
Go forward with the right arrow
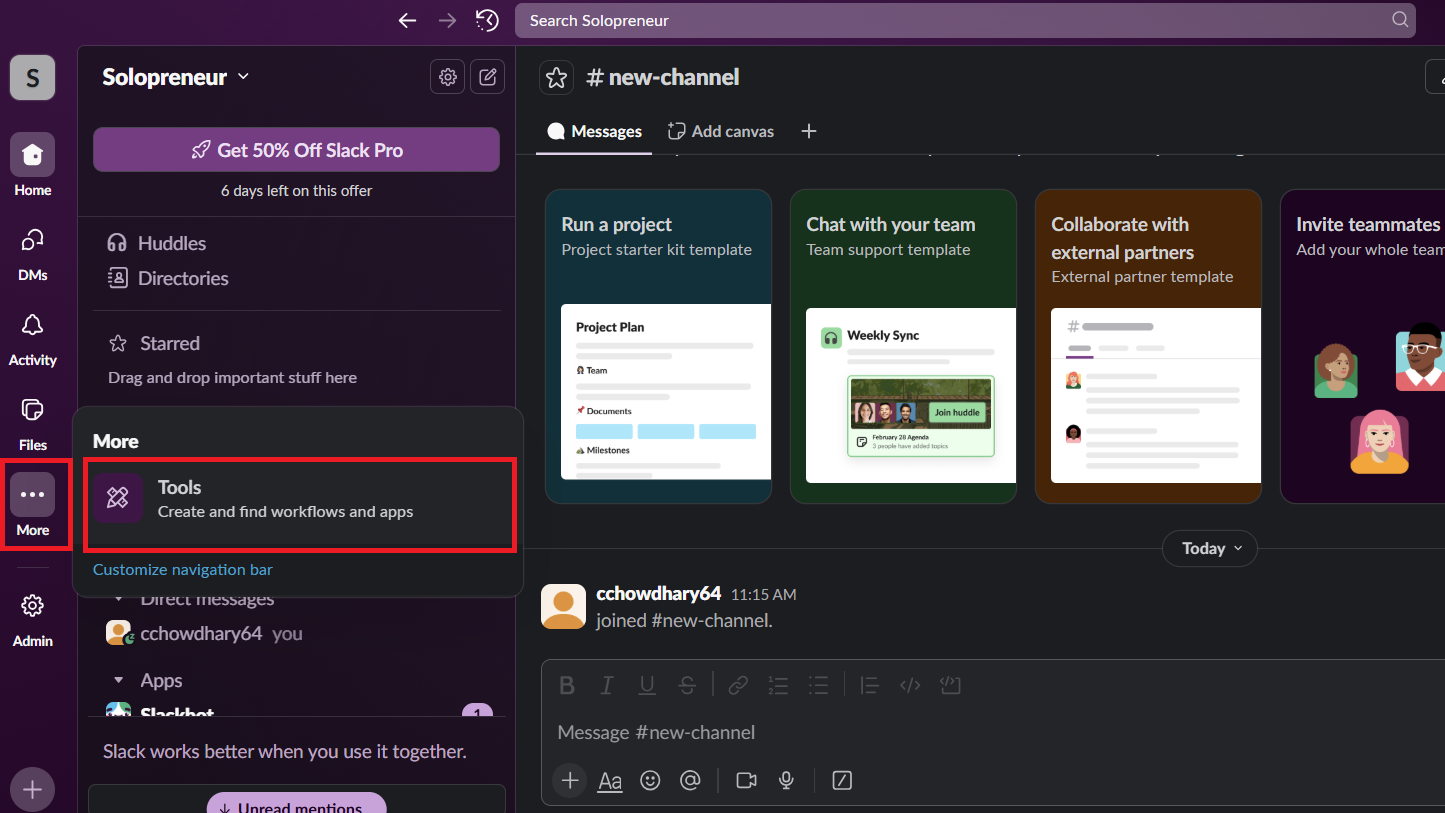tap(447, 20)
